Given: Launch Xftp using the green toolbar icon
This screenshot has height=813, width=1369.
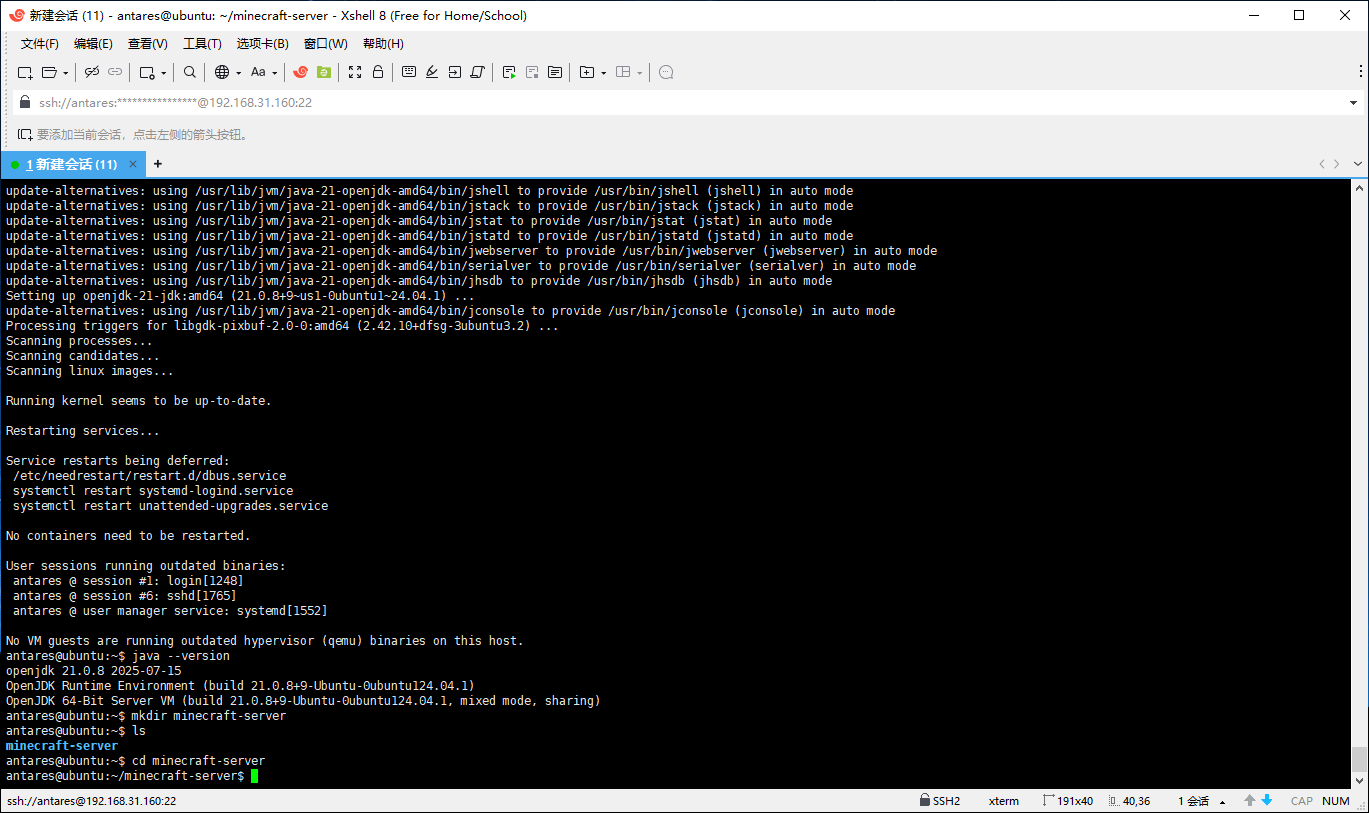Looking at the screenshot, I should coord(324,72).
